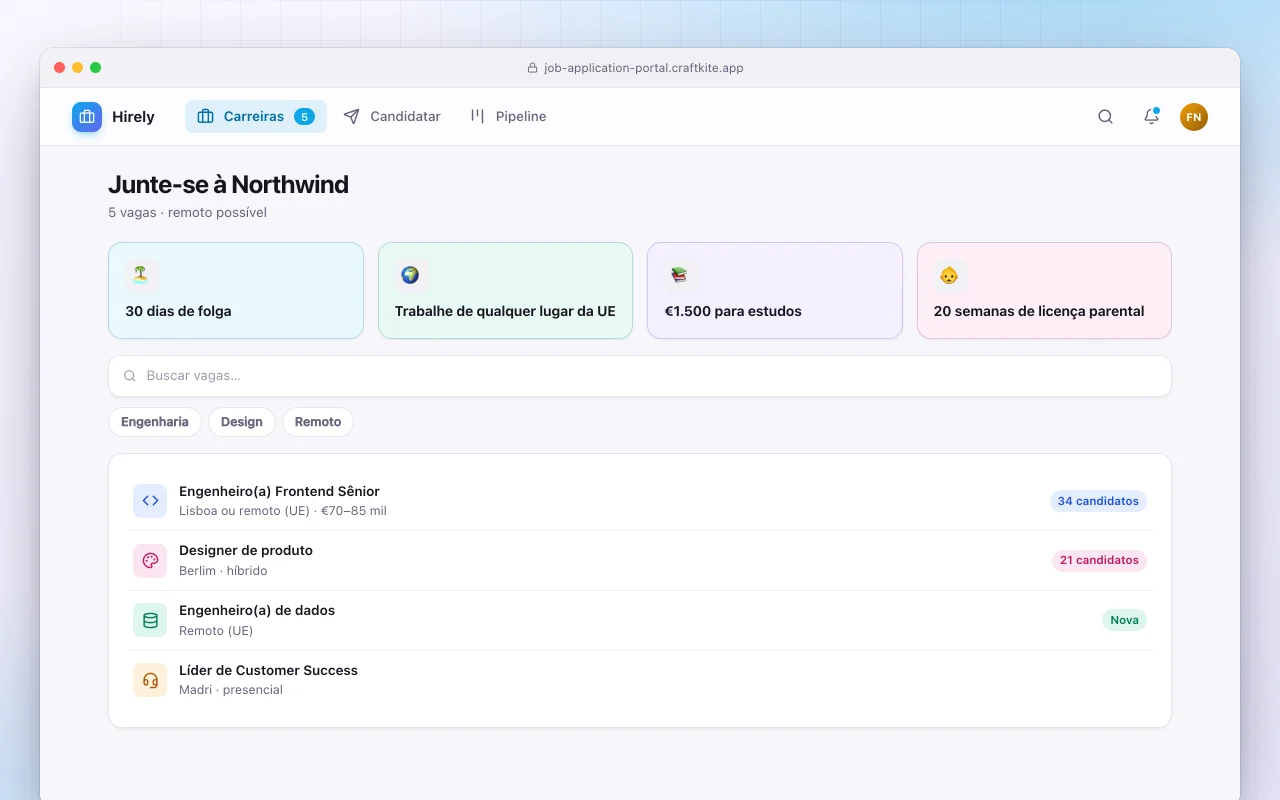Click the palm island emoji icon
This screenshot has height=800, width=1280.
coord(141,275)
